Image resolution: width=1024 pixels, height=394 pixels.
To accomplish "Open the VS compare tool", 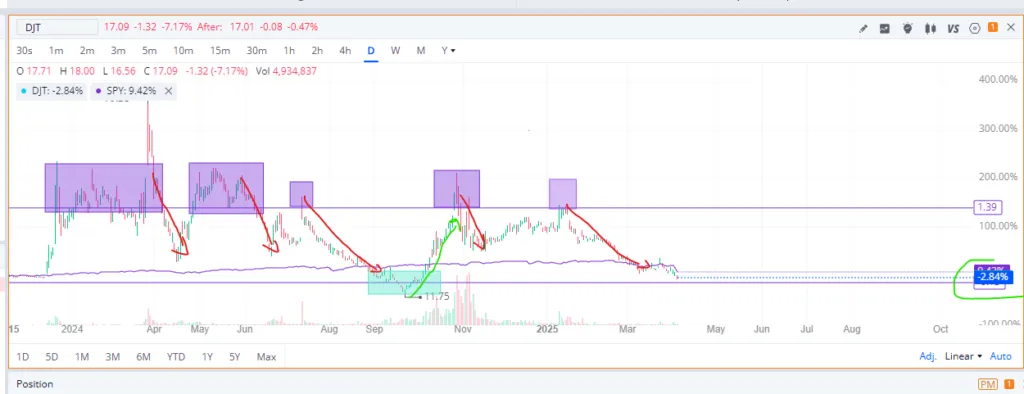I will tap(953, 28).
